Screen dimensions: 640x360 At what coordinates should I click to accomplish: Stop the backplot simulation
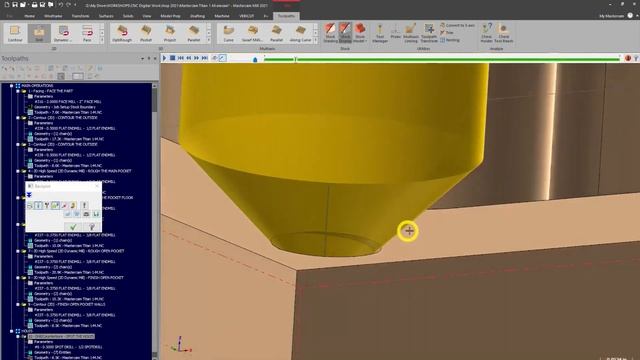[173, 58]
